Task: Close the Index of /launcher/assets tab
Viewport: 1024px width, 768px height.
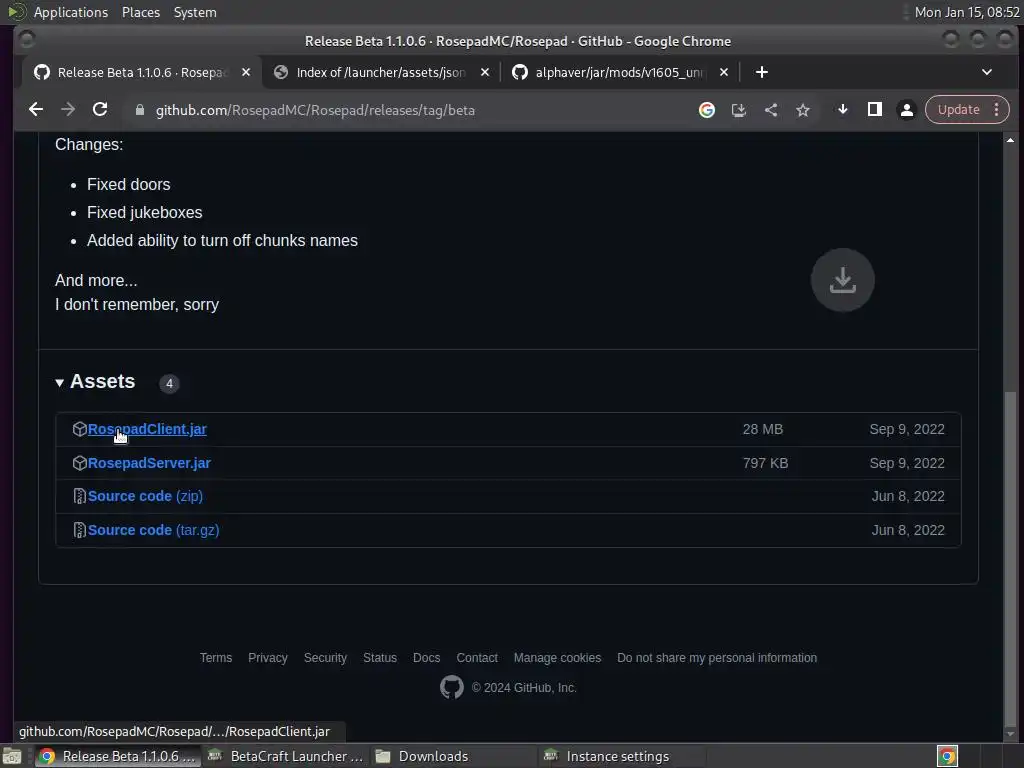Action: coord(485,72)
